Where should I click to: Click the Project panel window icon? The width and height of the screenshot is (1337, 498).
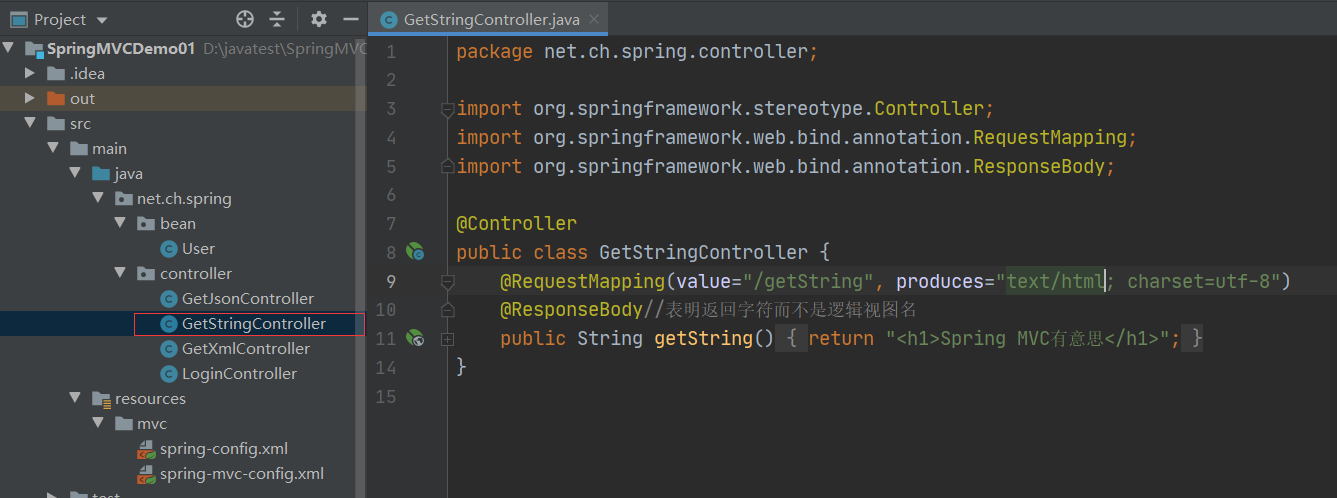pos(19,19)
